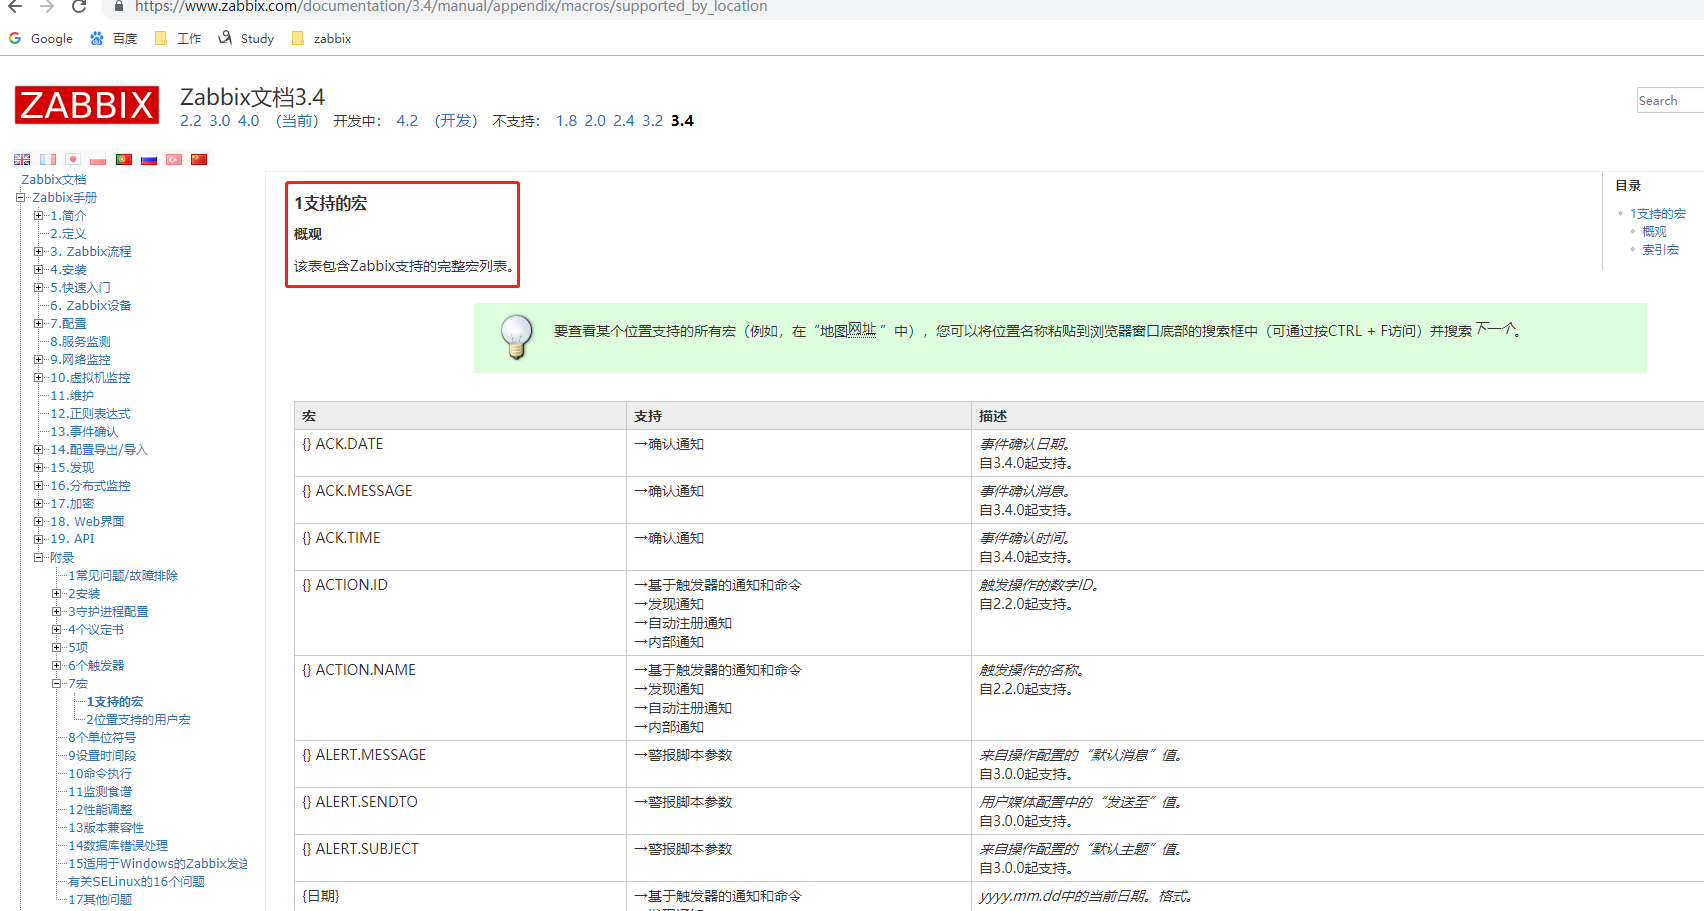The image size is (1704, 911).
Task: Collapse the Zabbix手册 tree node
Action: [x=20, y=197]
